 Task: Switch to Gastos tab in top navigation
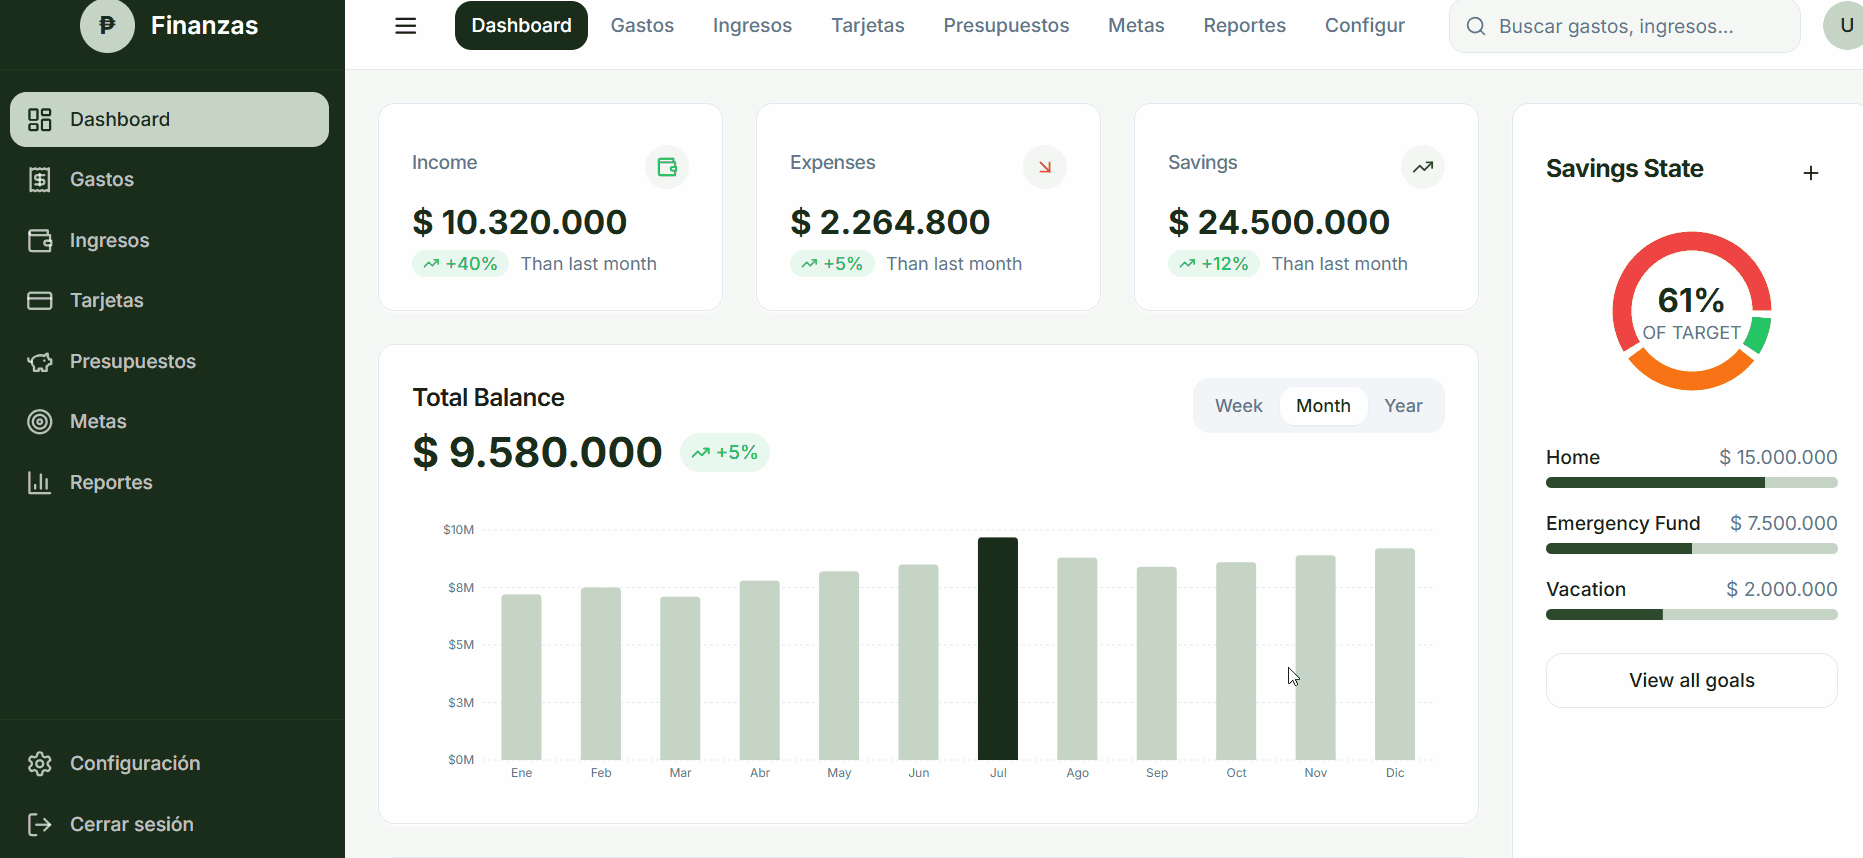pos(642,25)
